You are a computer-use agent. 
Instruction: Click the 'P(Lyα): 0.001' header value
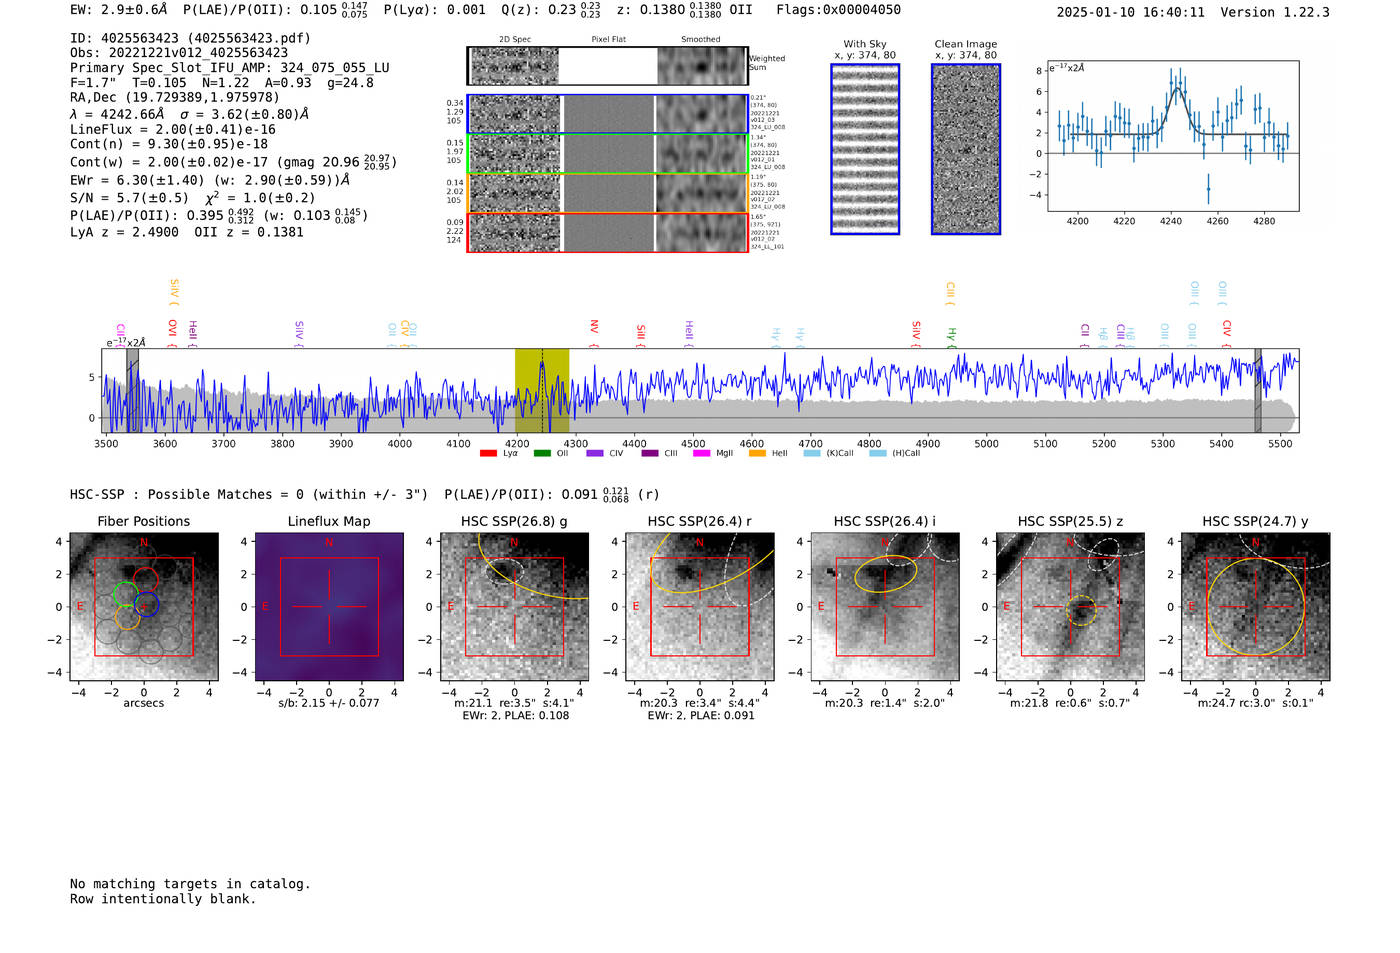click(x=435, y=10)
